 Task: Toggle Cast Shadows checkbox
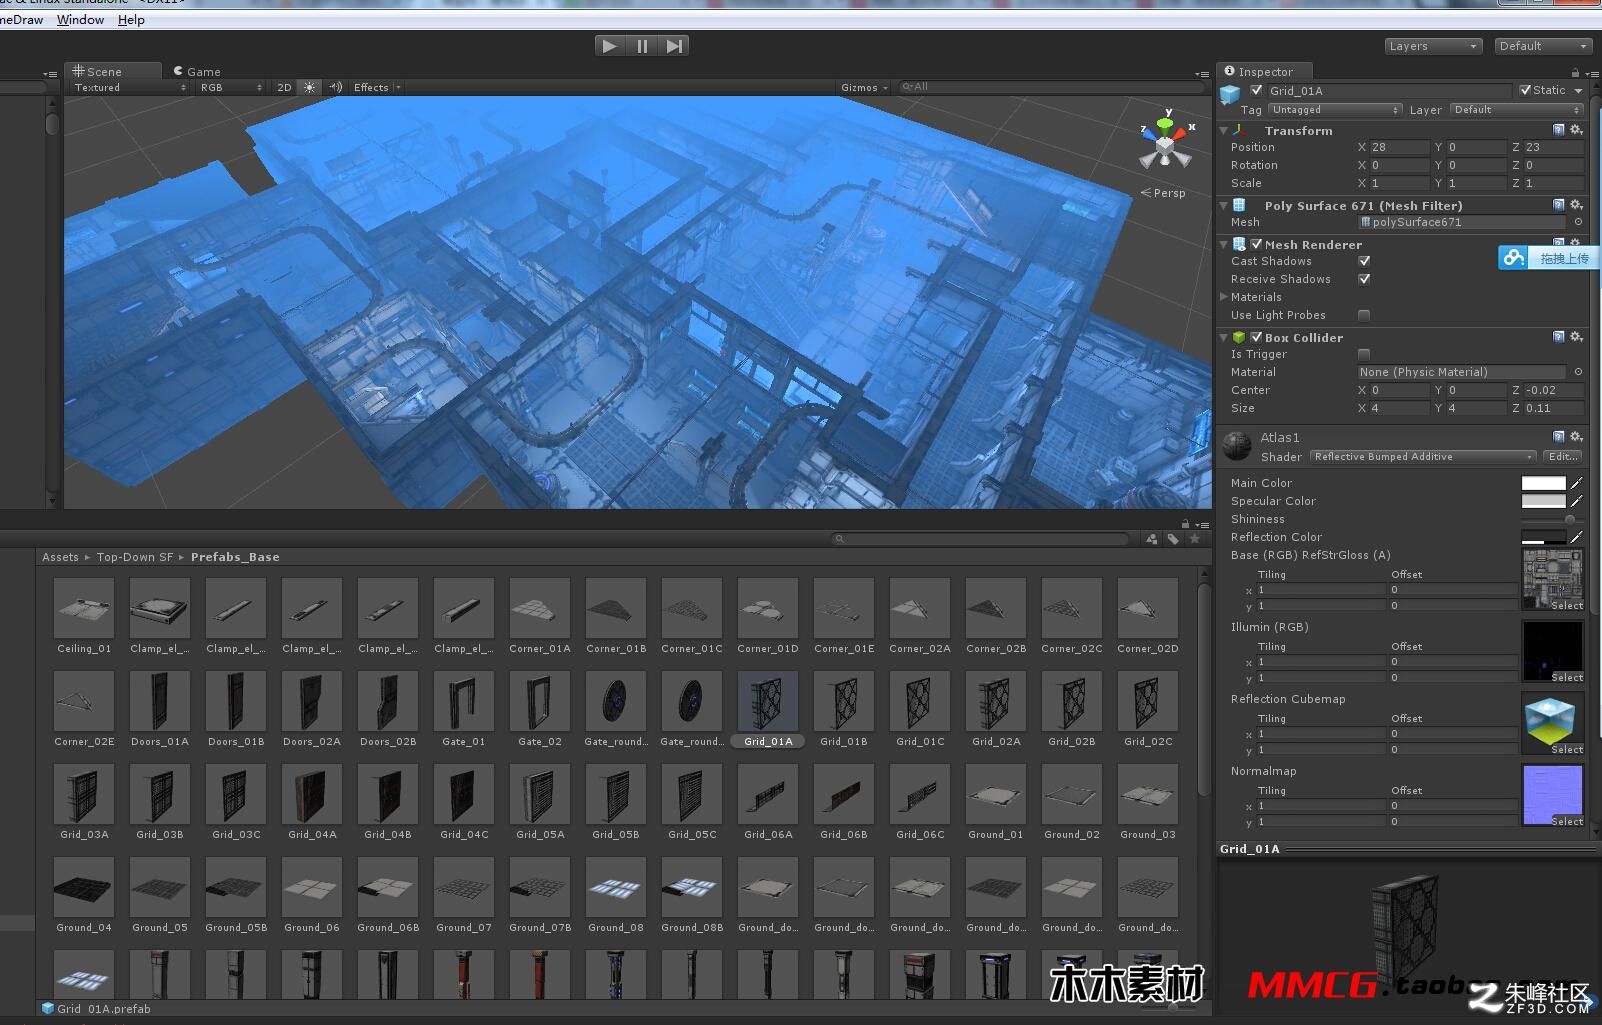pyautogui.click(x=1364, y=261)
